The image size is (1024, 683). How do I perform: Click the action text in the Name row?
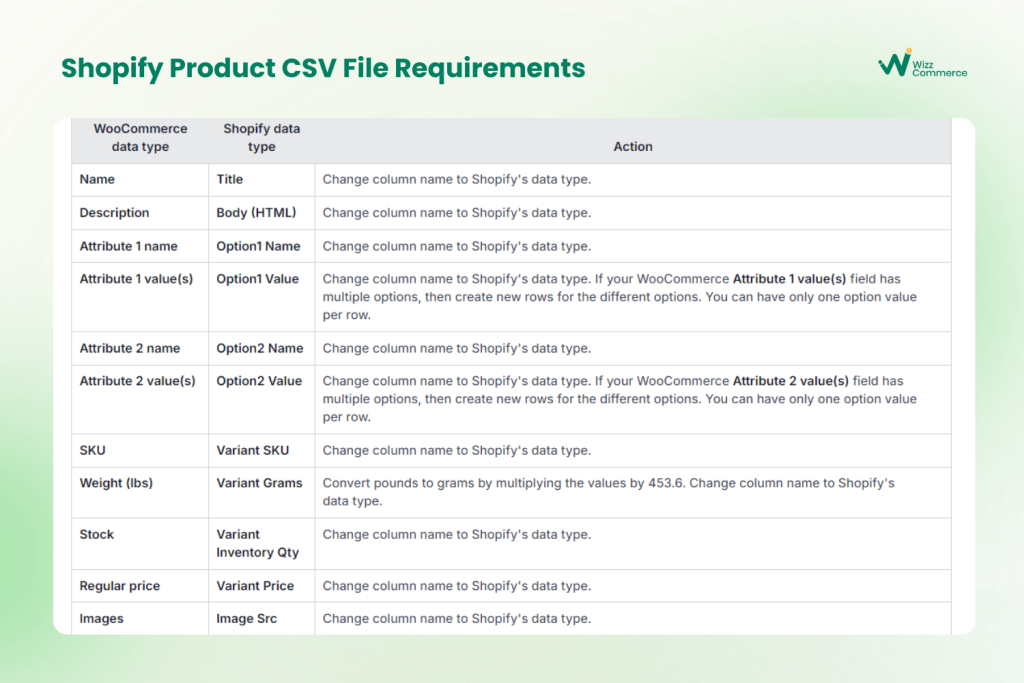click(x=456, y=180)
